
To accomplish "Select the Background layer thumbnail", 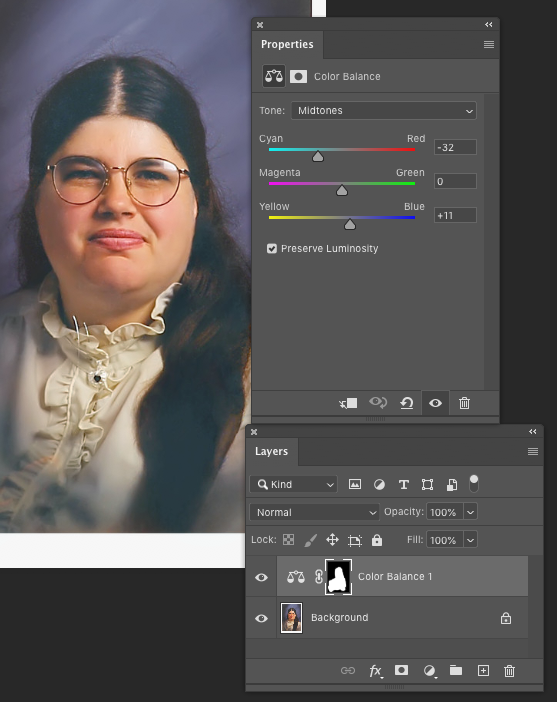I will (x=291, y=618).
